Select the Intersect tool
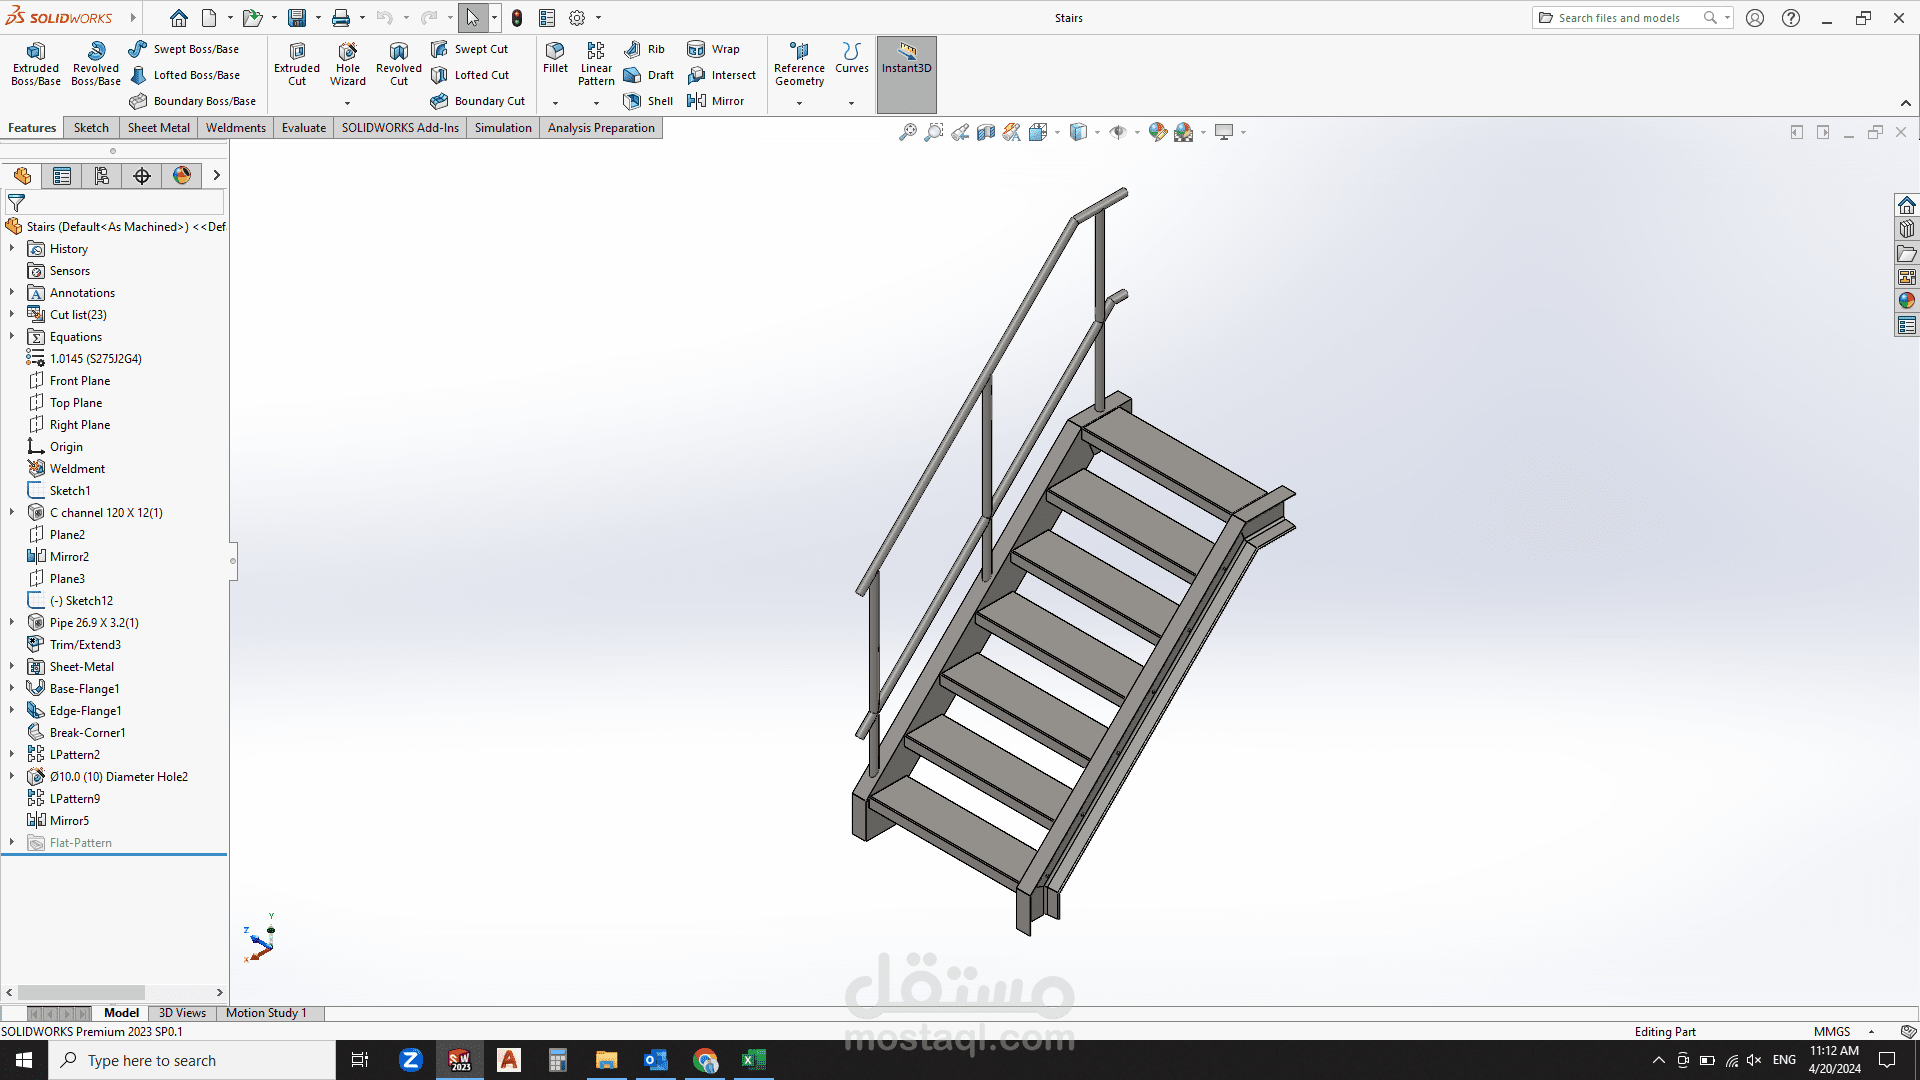Screen dimensions: 1920x1080 [721, 75]
